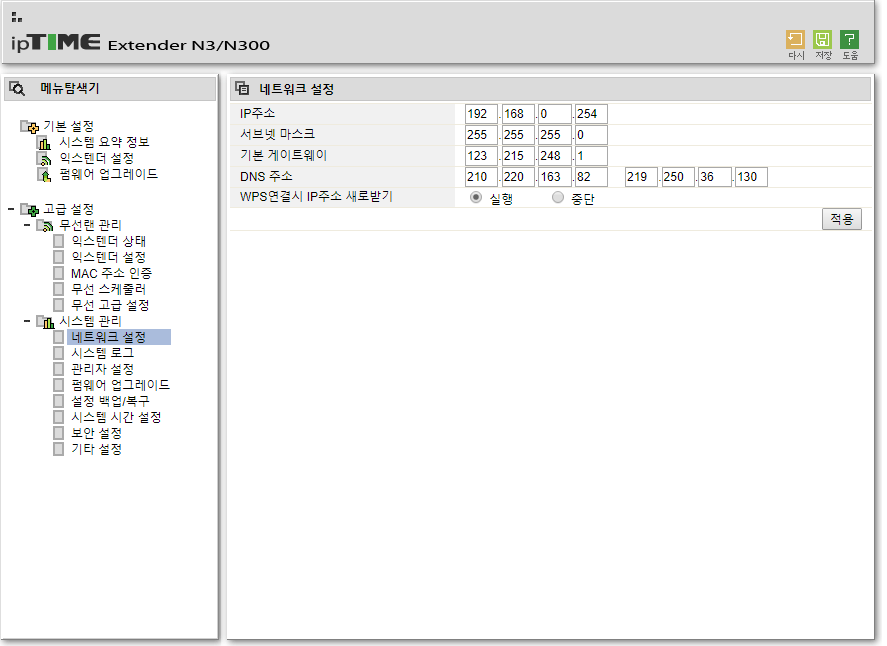Click the 다시 (refresh) icon in header
The height and width of the screenshot is (646, 887).
[x=795, y=40]
